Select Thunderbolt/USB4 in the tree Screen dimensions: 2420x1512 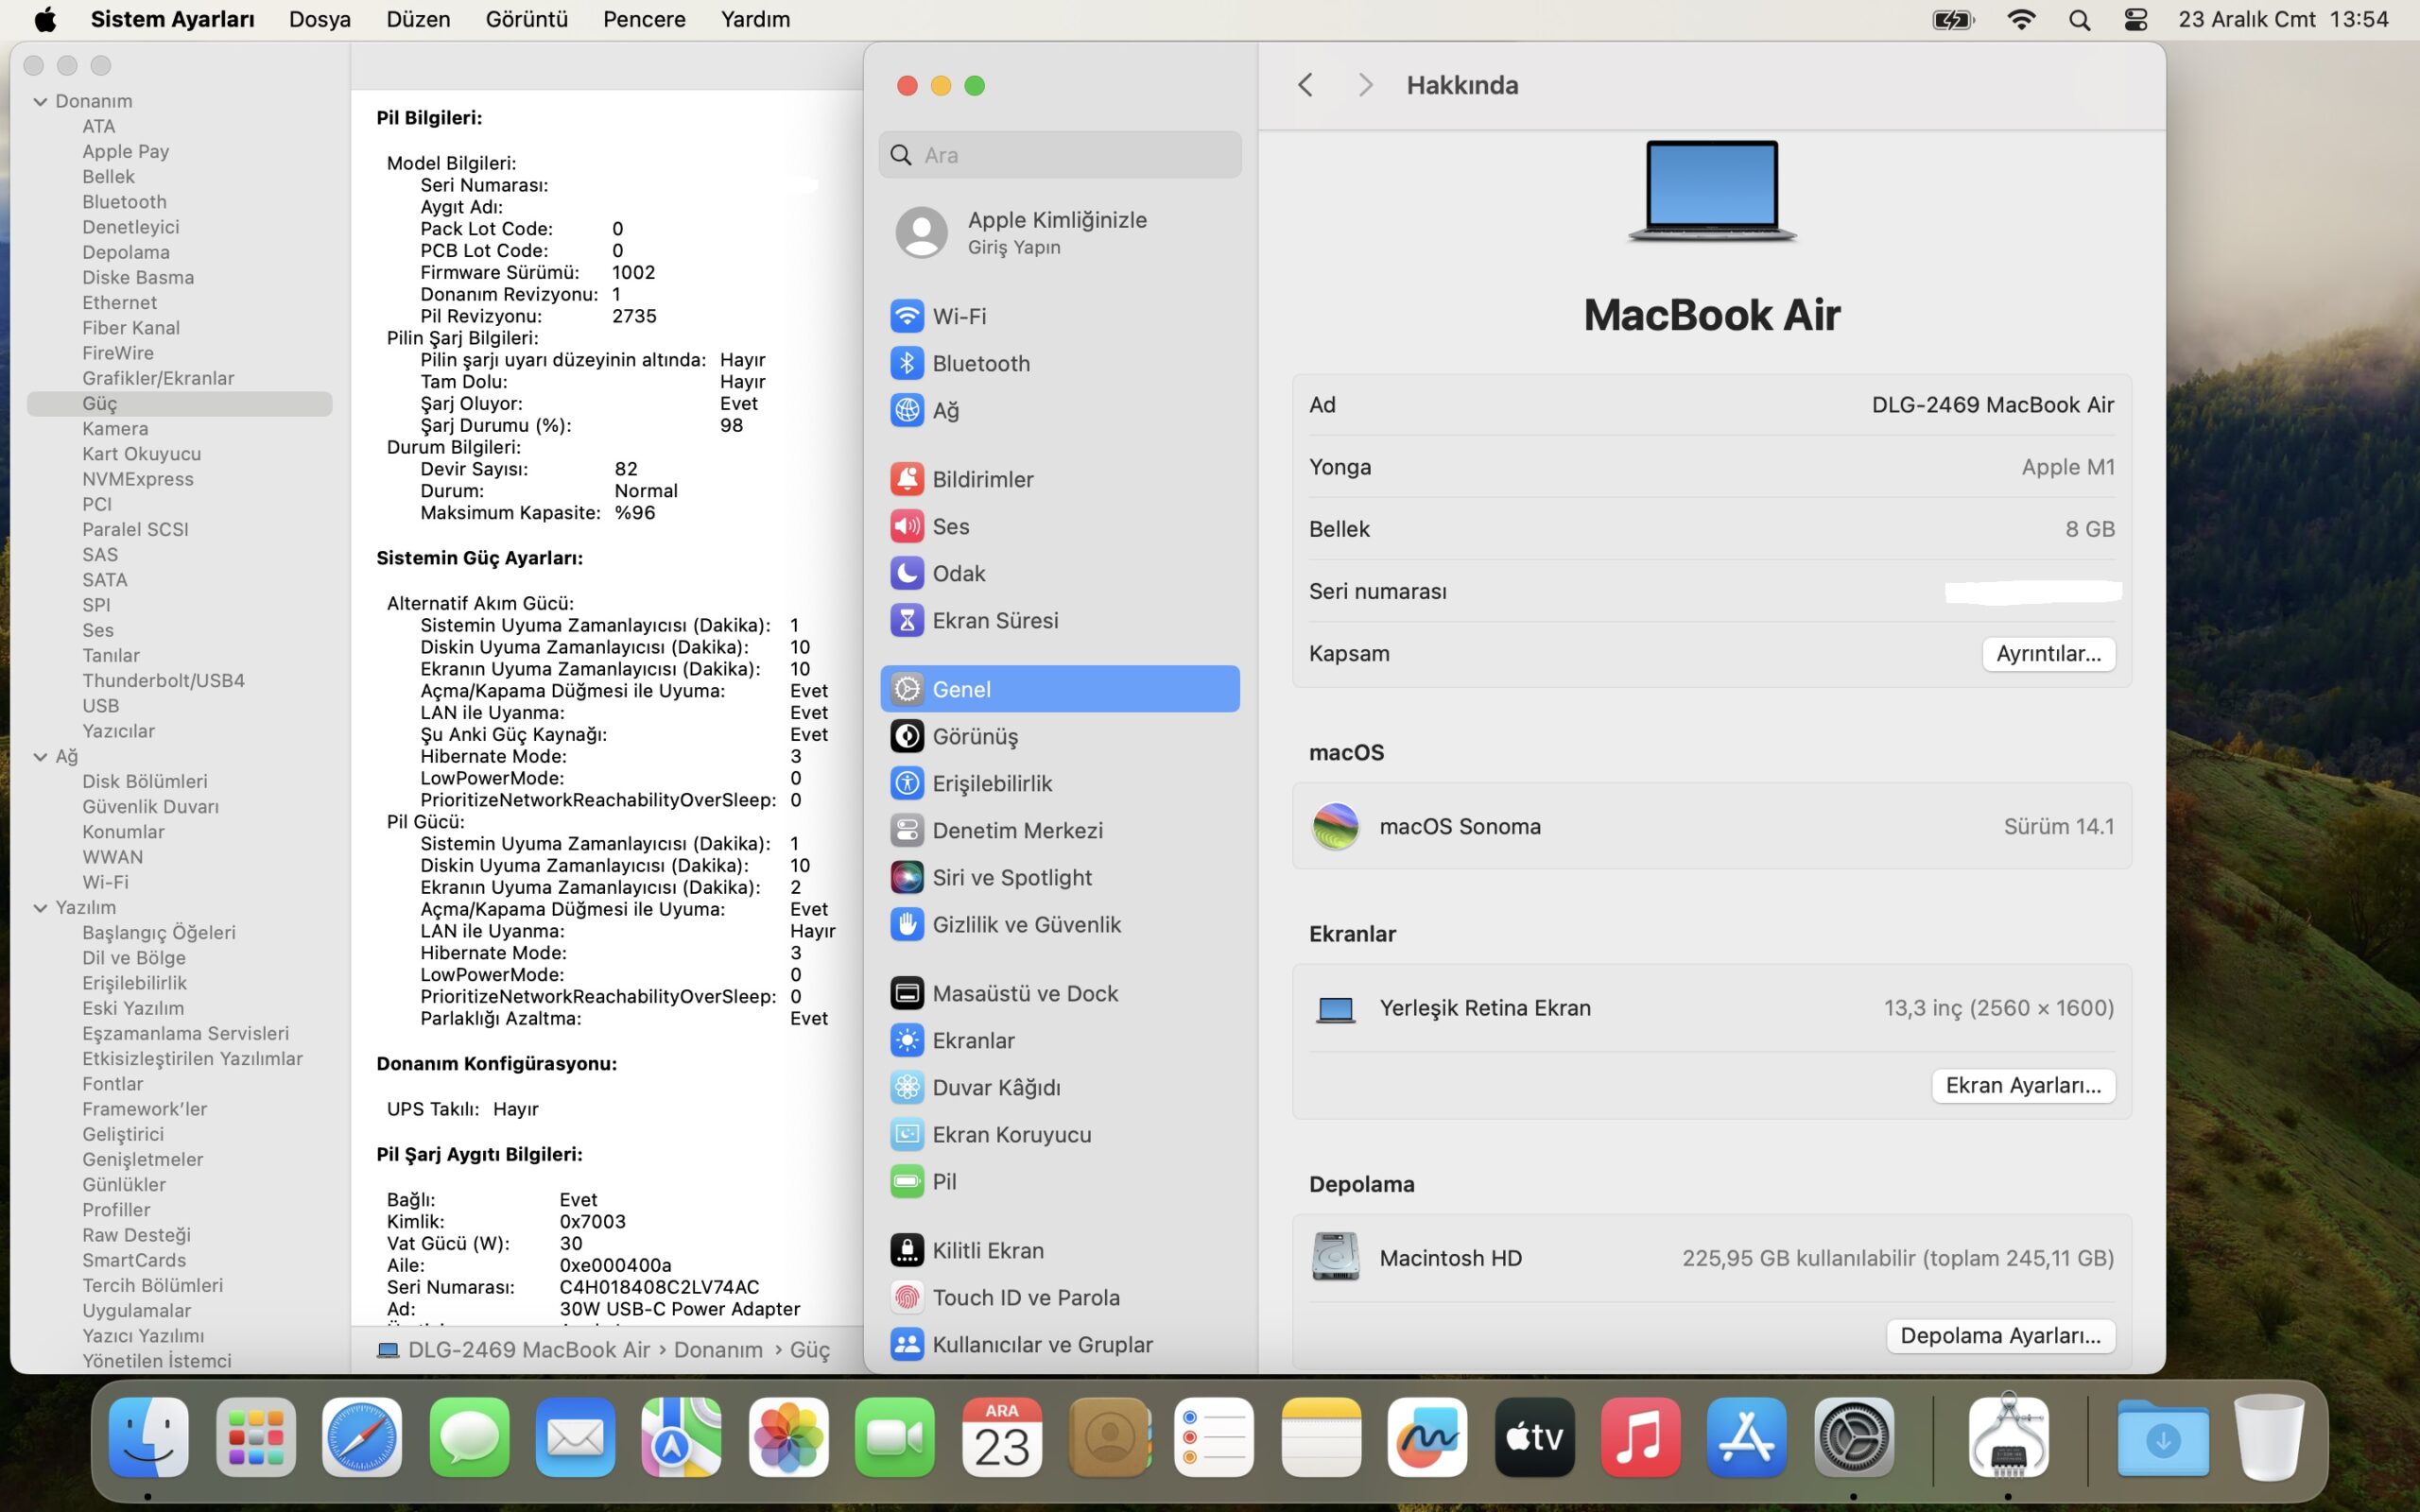(163, 680)
